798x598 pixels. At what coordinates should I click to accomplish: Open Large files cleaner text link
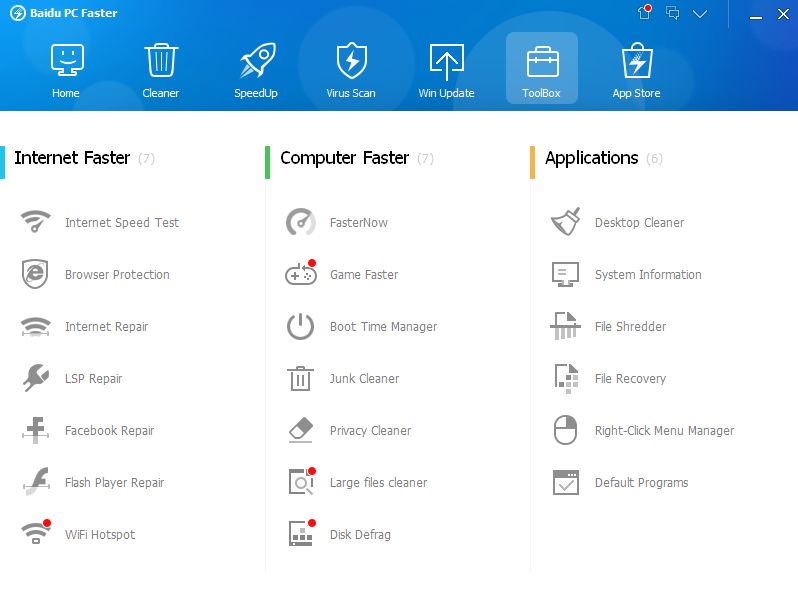(378, 482)
